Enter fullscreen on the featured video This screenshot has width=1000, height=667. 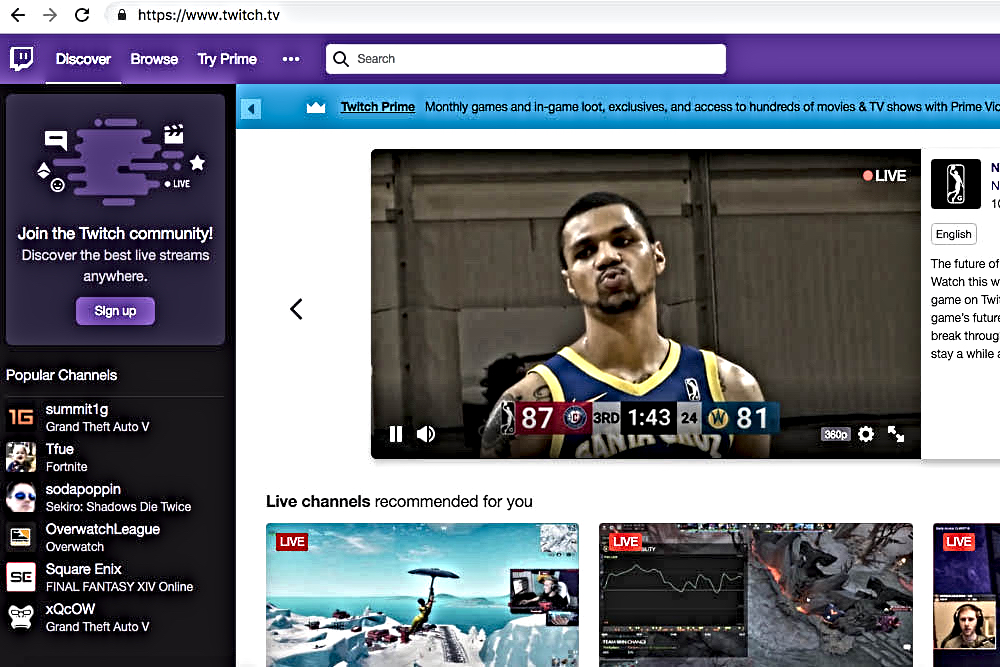pyautogui.click(x=896, y=434)
